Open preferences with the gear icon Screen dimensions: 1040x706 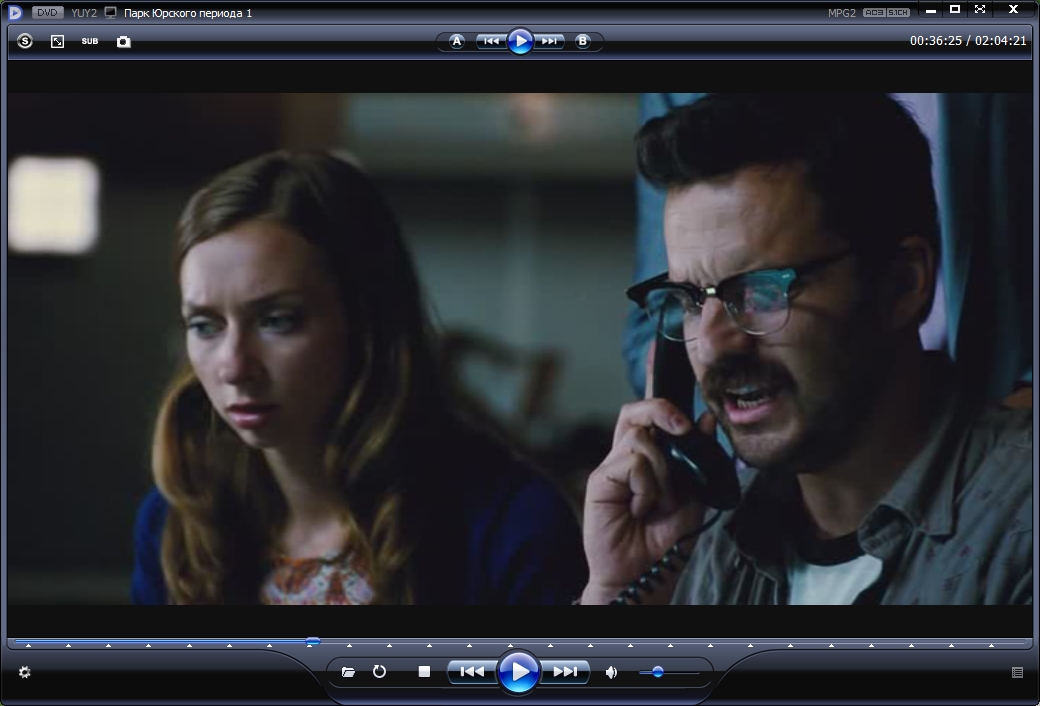[25, 672]
